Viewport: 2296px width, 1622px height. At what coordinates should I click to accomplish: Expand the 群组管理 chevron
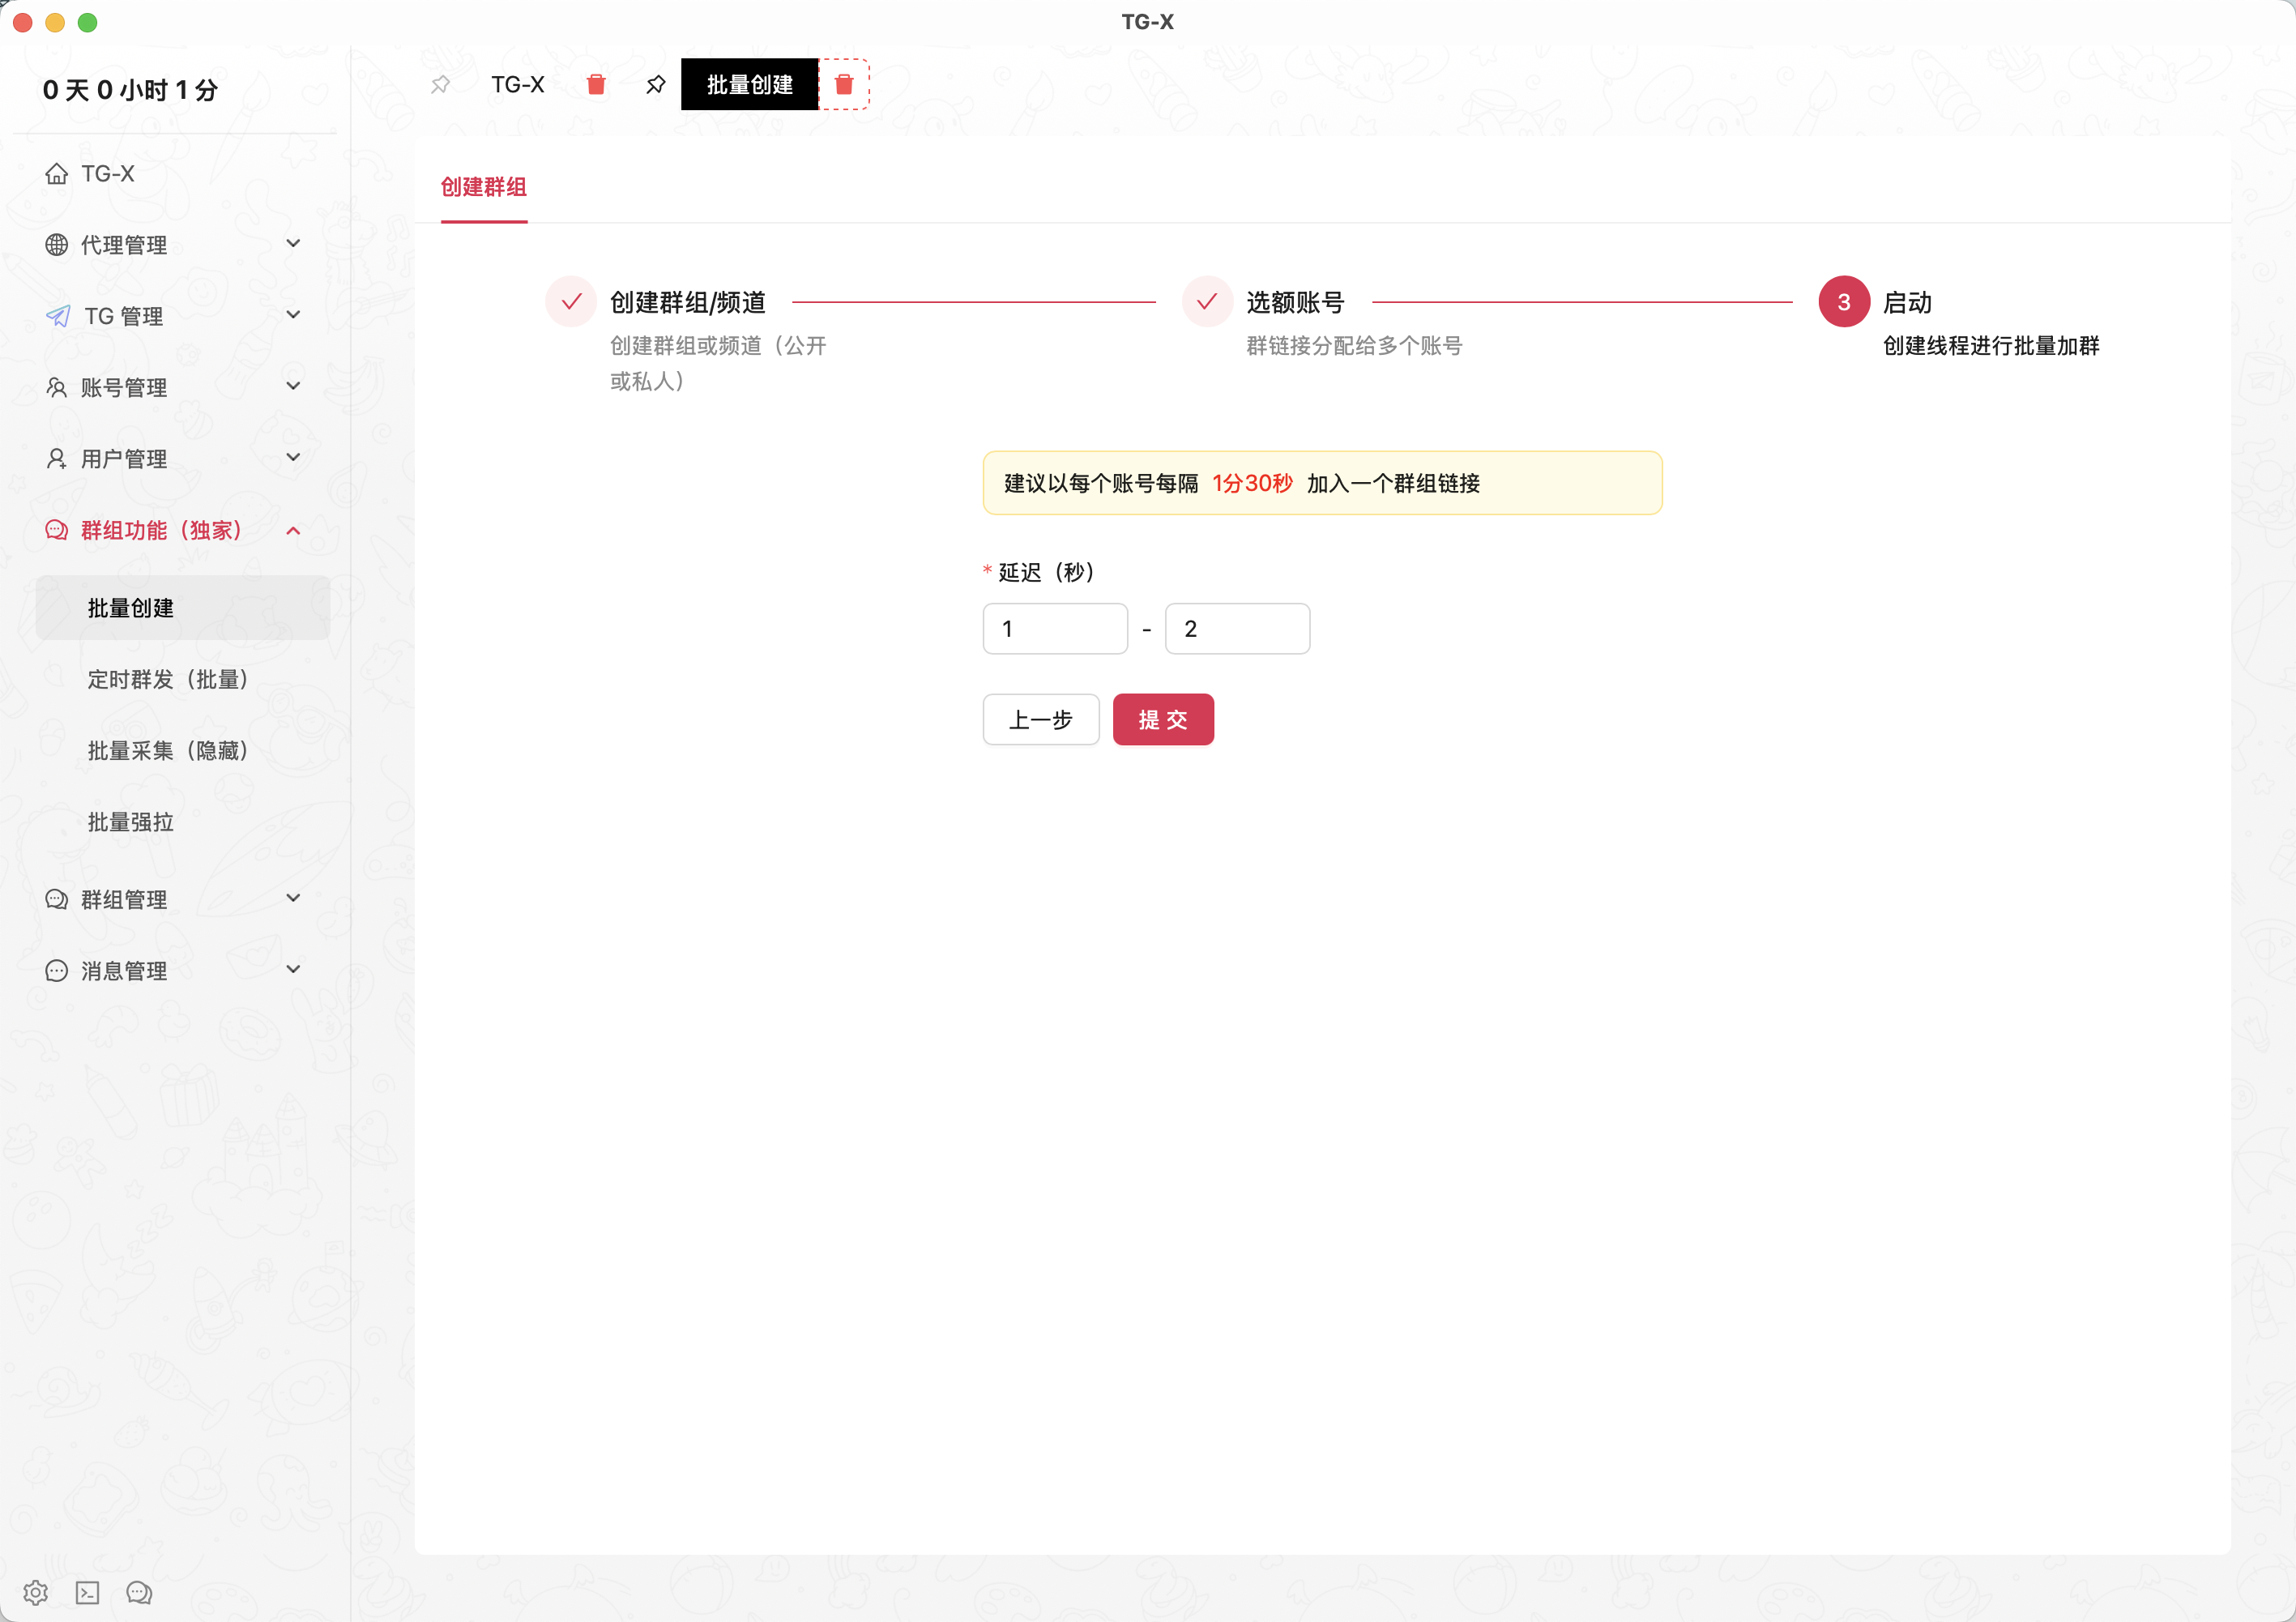(x=293, y=898)
